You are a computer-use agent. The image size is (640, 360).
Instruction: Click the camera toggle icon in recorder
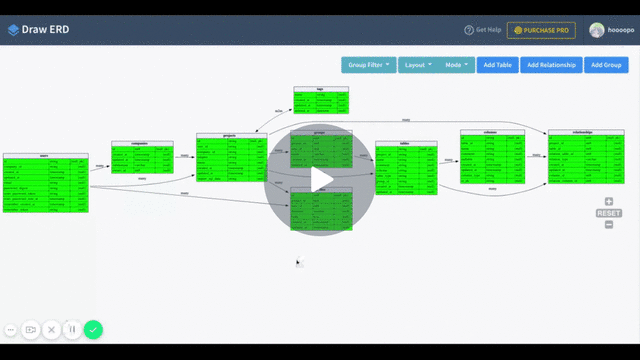[x=31, y=330]
